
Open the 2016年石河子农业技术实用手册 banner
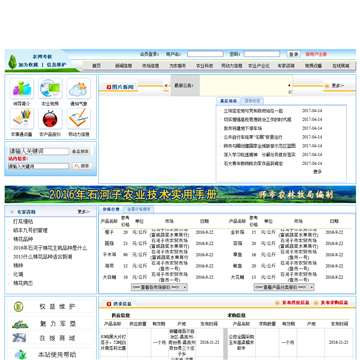180,194
